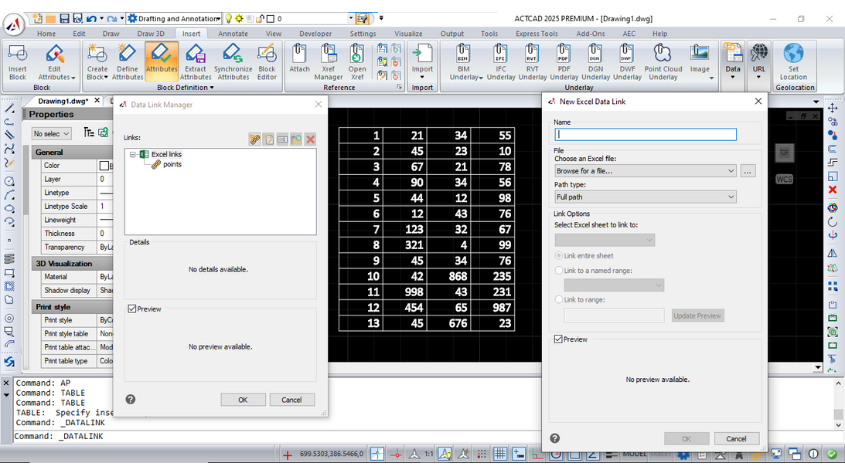Open the Draw 3D tab
Screen dimensions: 845x475
click(150, 33)
